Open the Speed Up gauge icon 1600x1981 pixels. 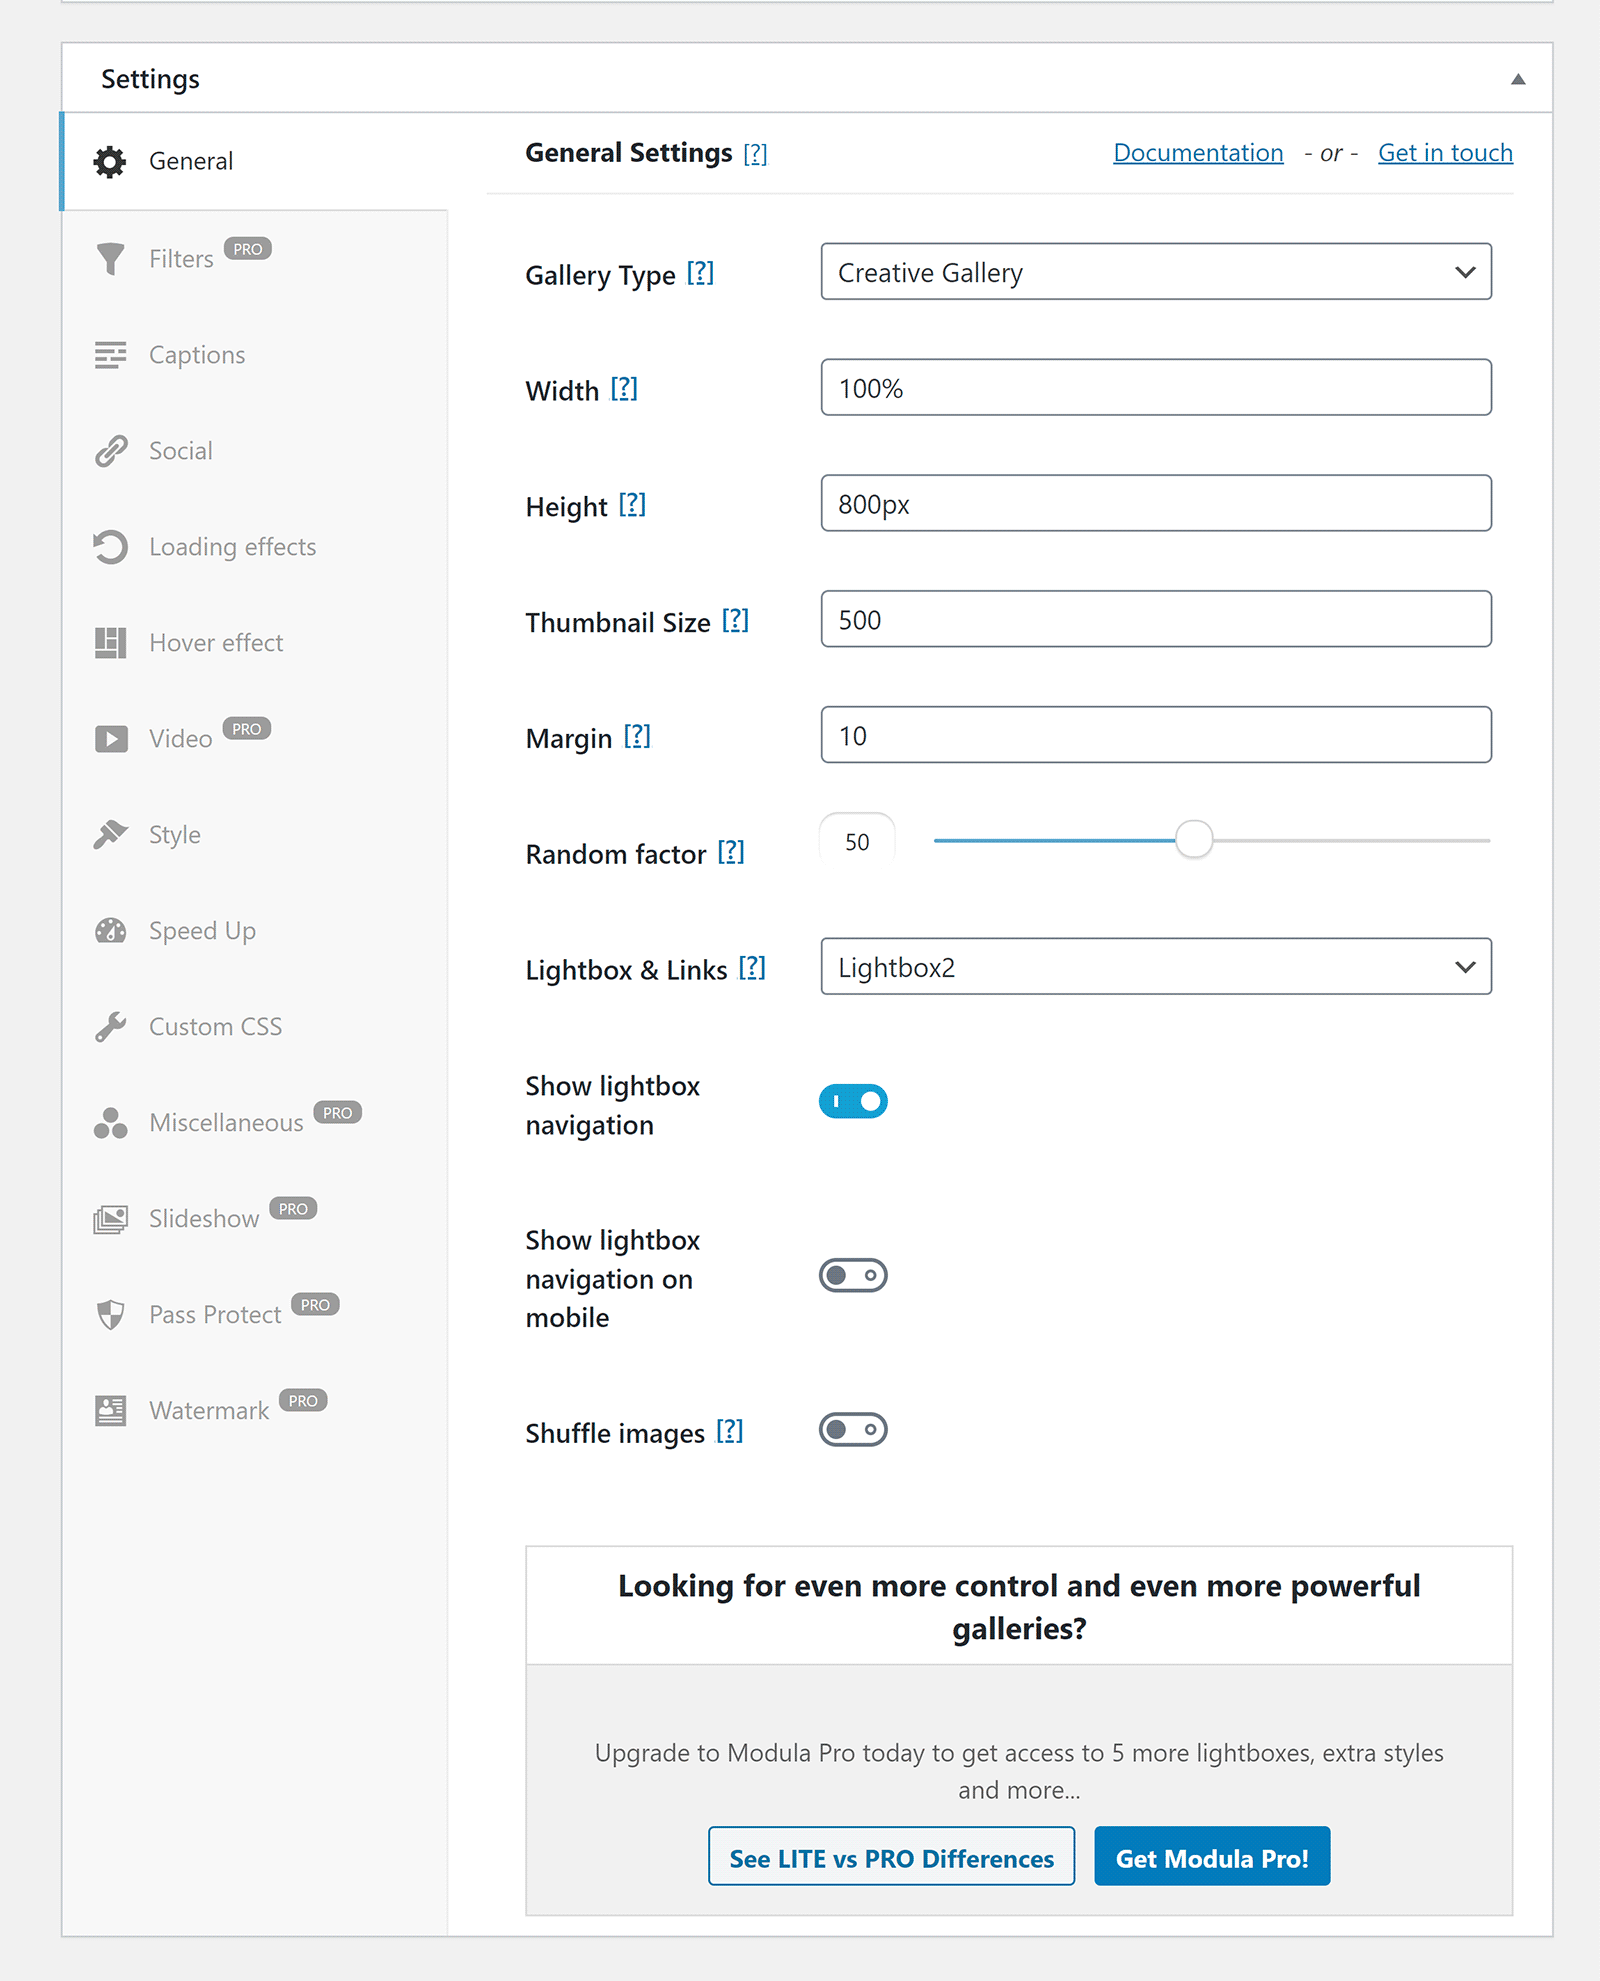tap(110, 930)
